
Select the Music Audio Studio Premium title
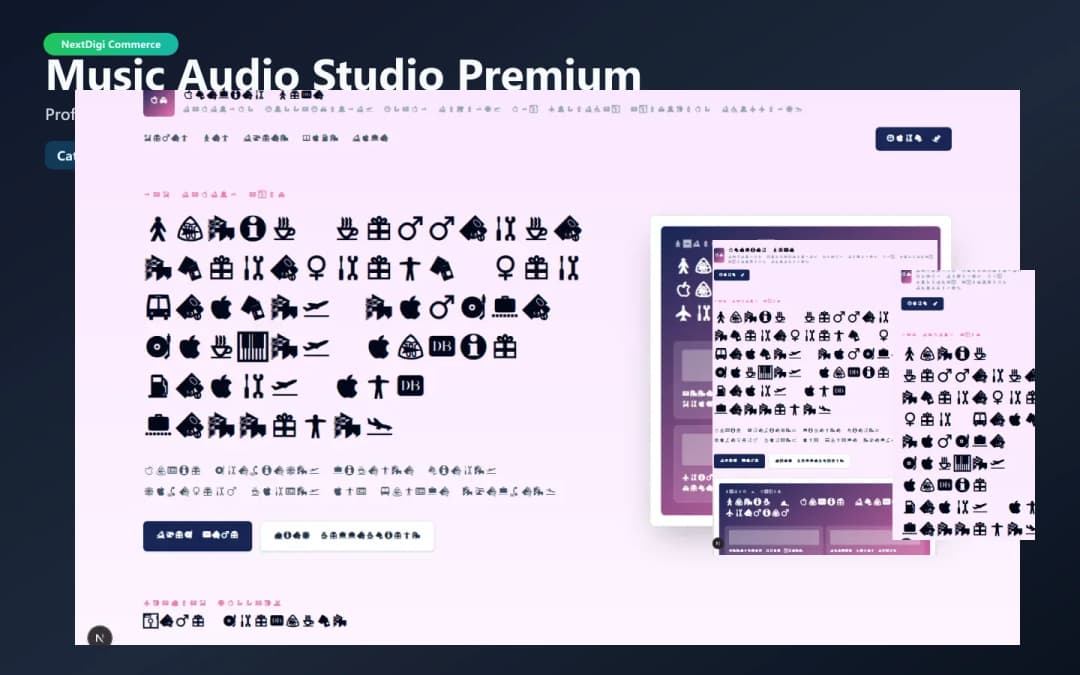pyautogui.click(x=343, y=73)
